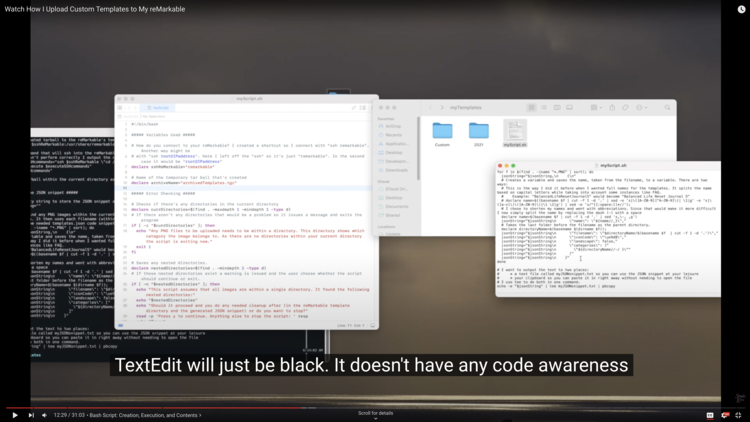750x422 pixels.
Task: Open the Finder group-by dropdown
Action: tap(596, 108)
